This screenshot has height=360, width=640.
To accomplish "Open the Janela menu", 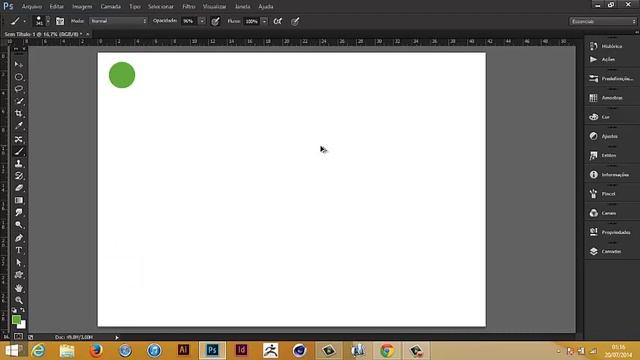I will coord(242,7).
